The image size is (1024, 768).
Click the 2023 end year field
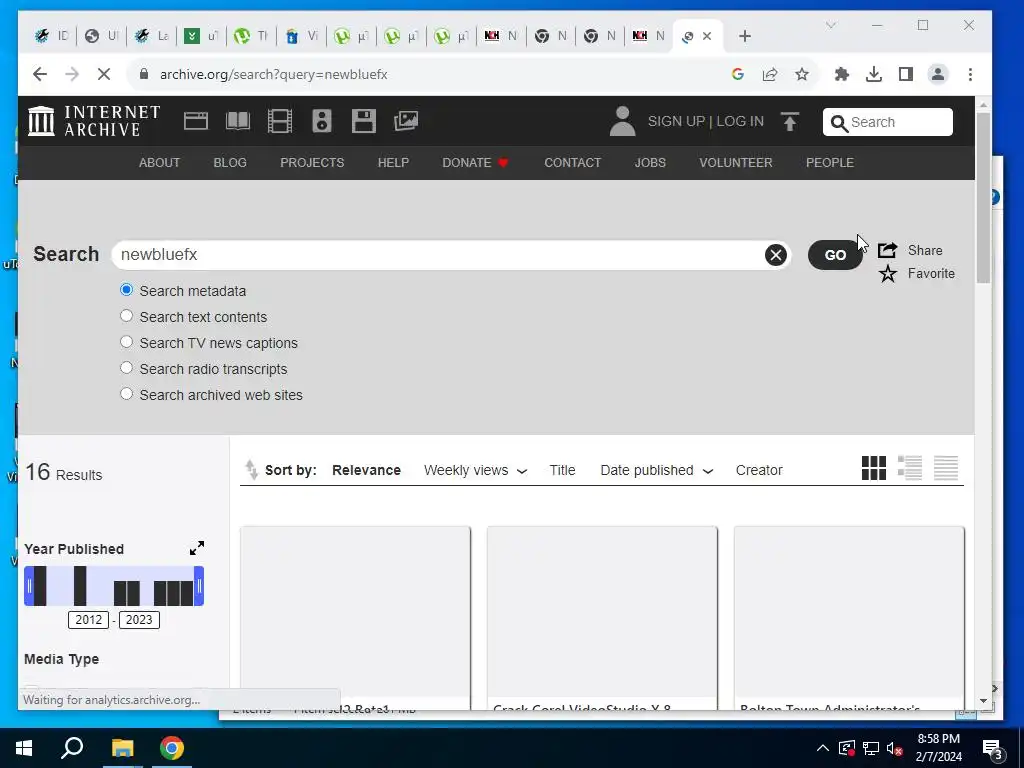(x=139, y=620)
